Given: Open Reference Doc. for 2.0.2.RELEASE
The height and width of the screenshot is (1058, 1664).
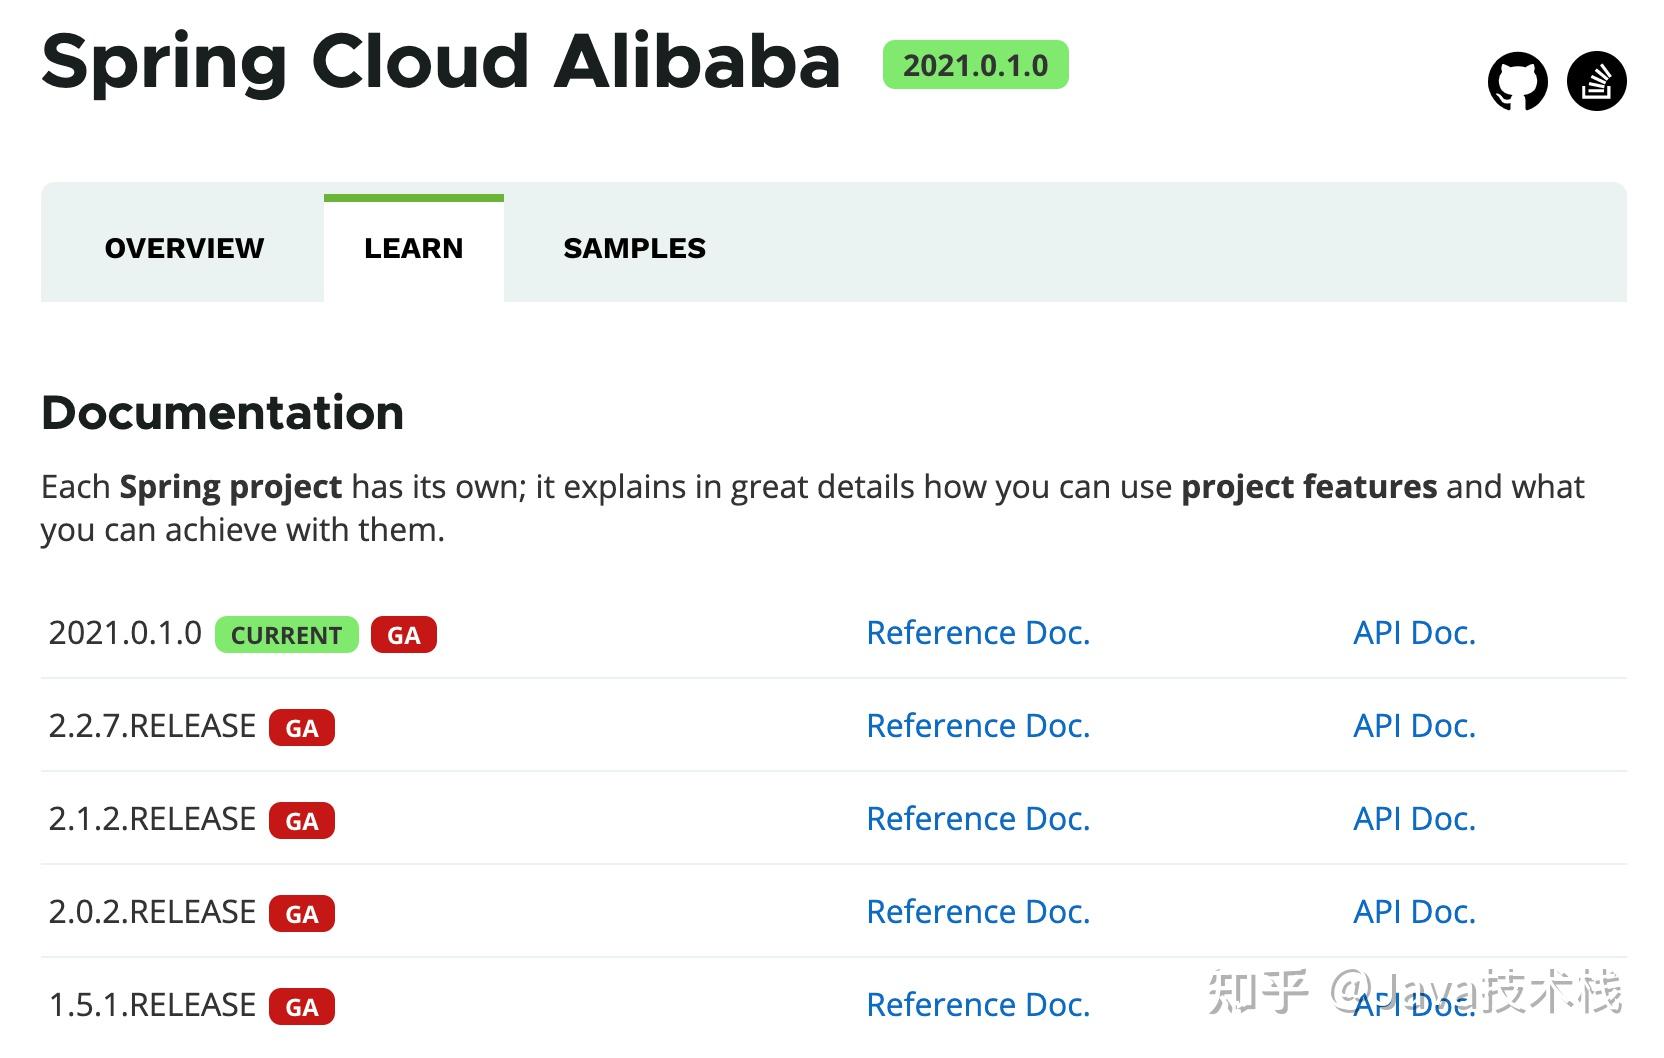Looking at the screenshot, I should click(977, 912).
